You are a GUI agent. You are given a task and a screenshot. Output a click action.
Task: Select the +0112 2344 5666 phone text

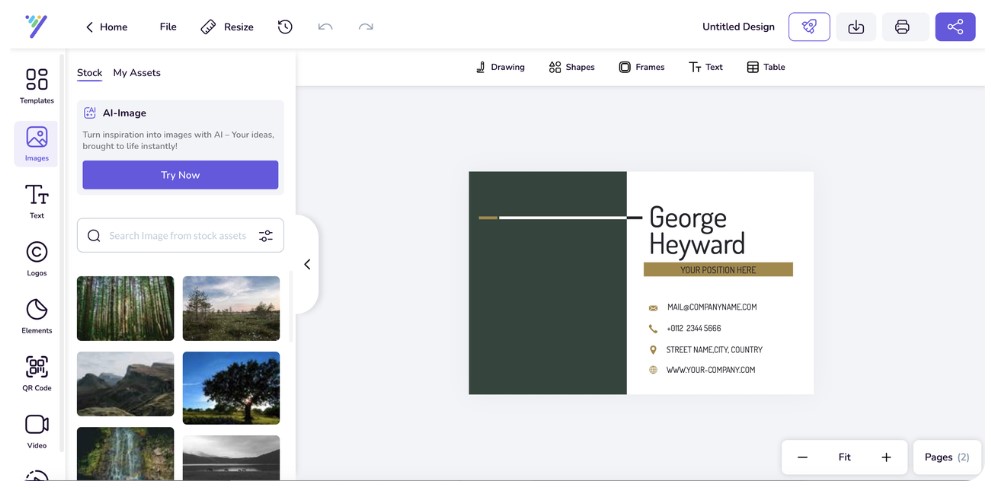pyautogui.click(x=693, y=328)
